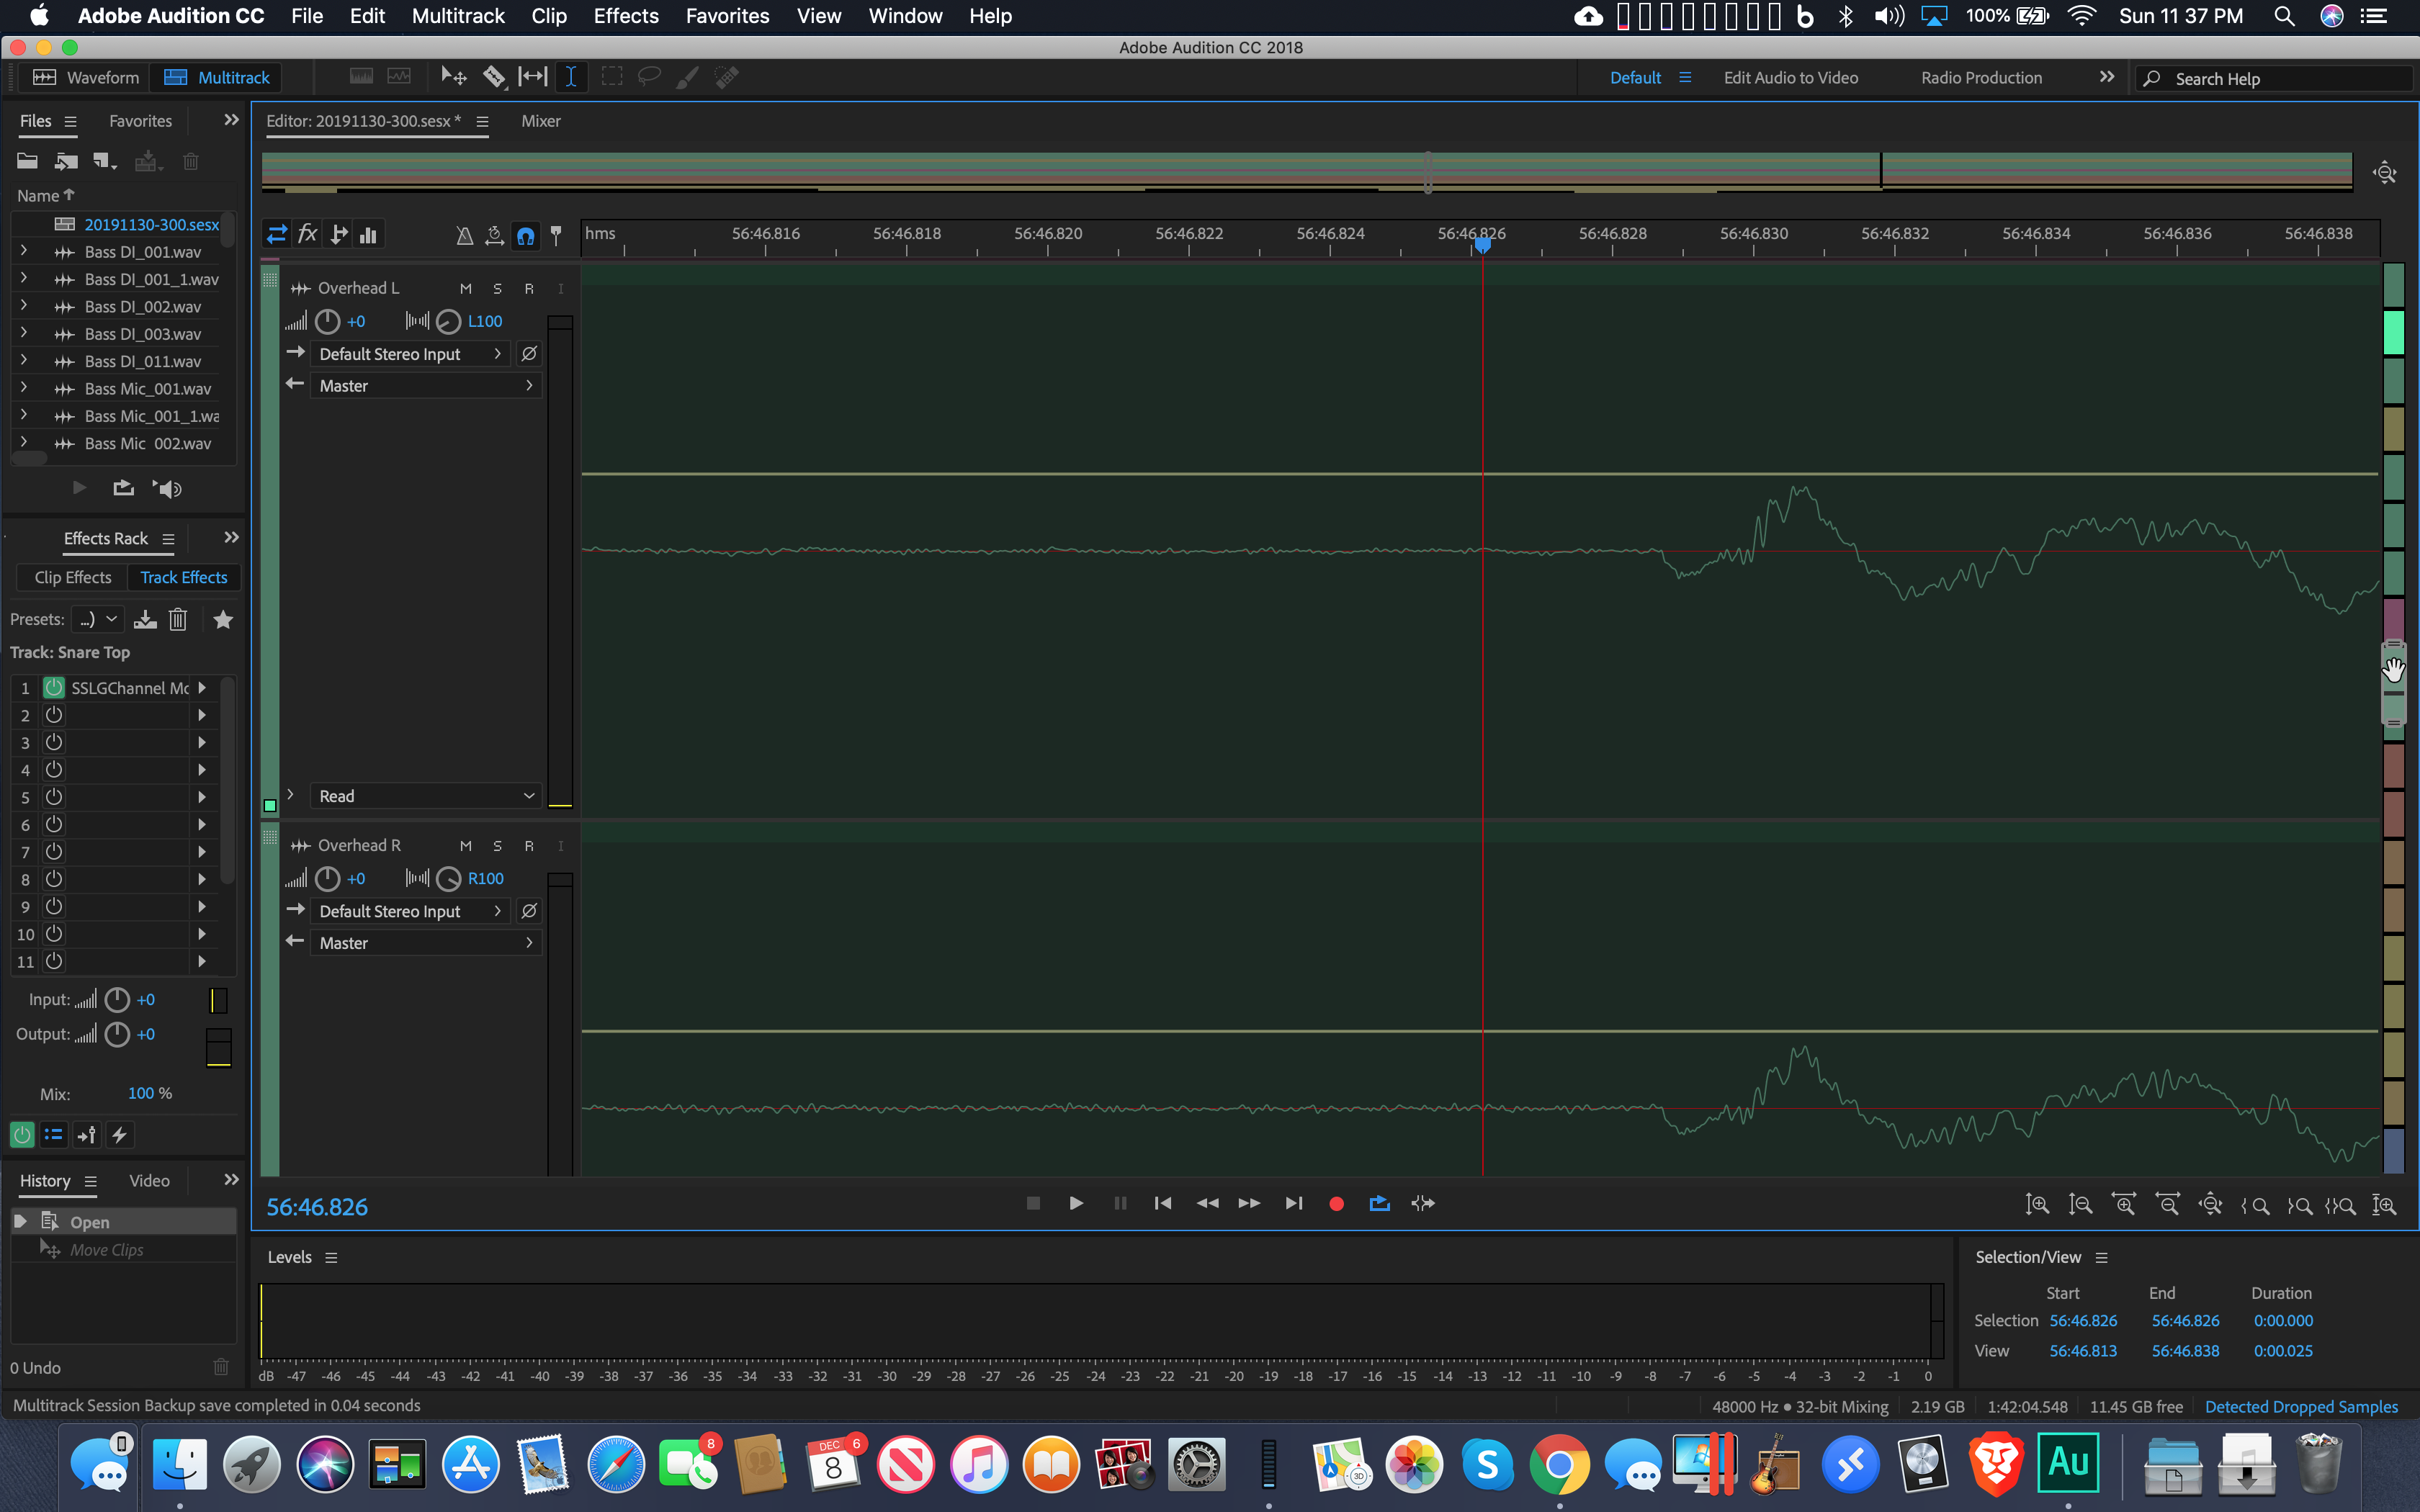Solo the Overhead R track
Screen dimensions: 2420x1512
[497, 846]
